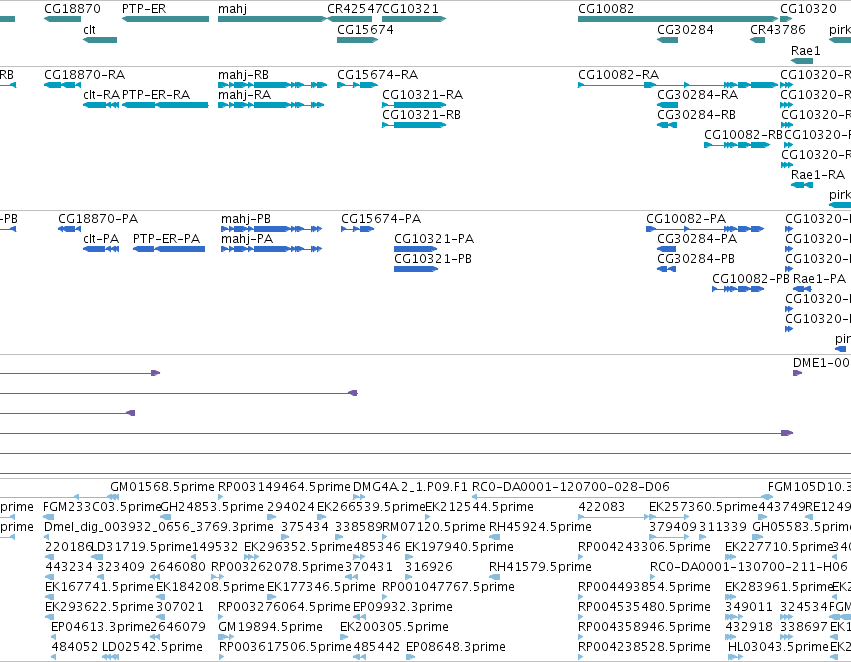Click the PTP-ER-RA transcript glyph
Image resolution: width=851 pixels, height=662 pixels.
[x=166, y=105]
